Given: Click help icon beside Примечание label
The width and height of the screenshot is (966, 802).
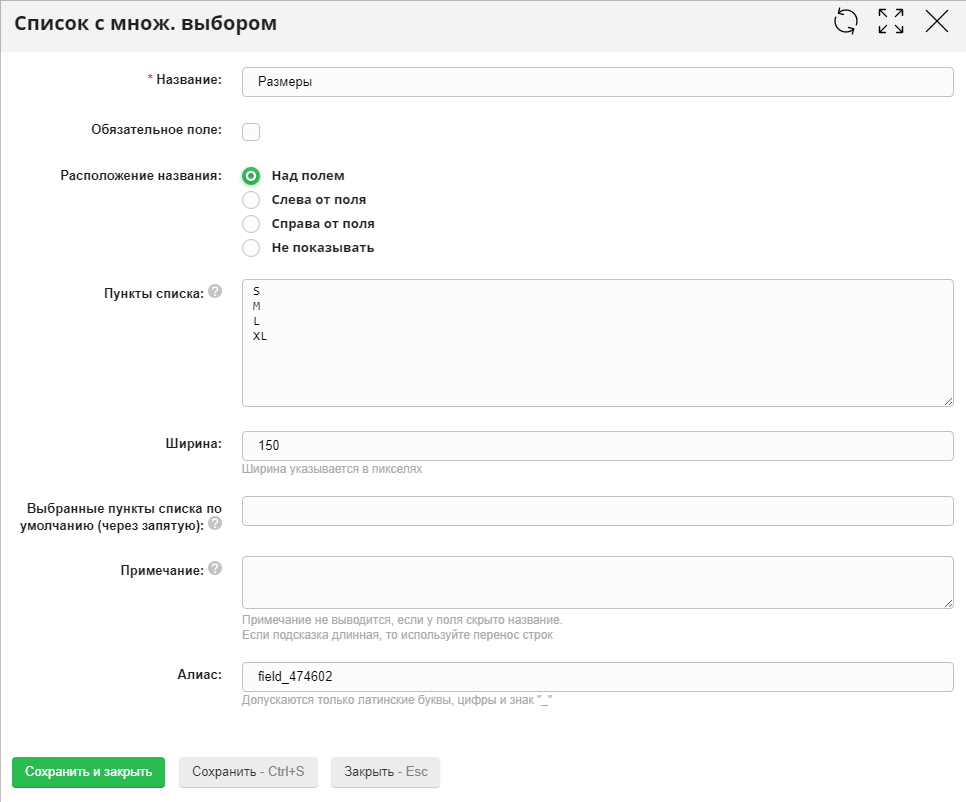Looking at the screenshot, I should pyautogui.click(x=215, y=569).
